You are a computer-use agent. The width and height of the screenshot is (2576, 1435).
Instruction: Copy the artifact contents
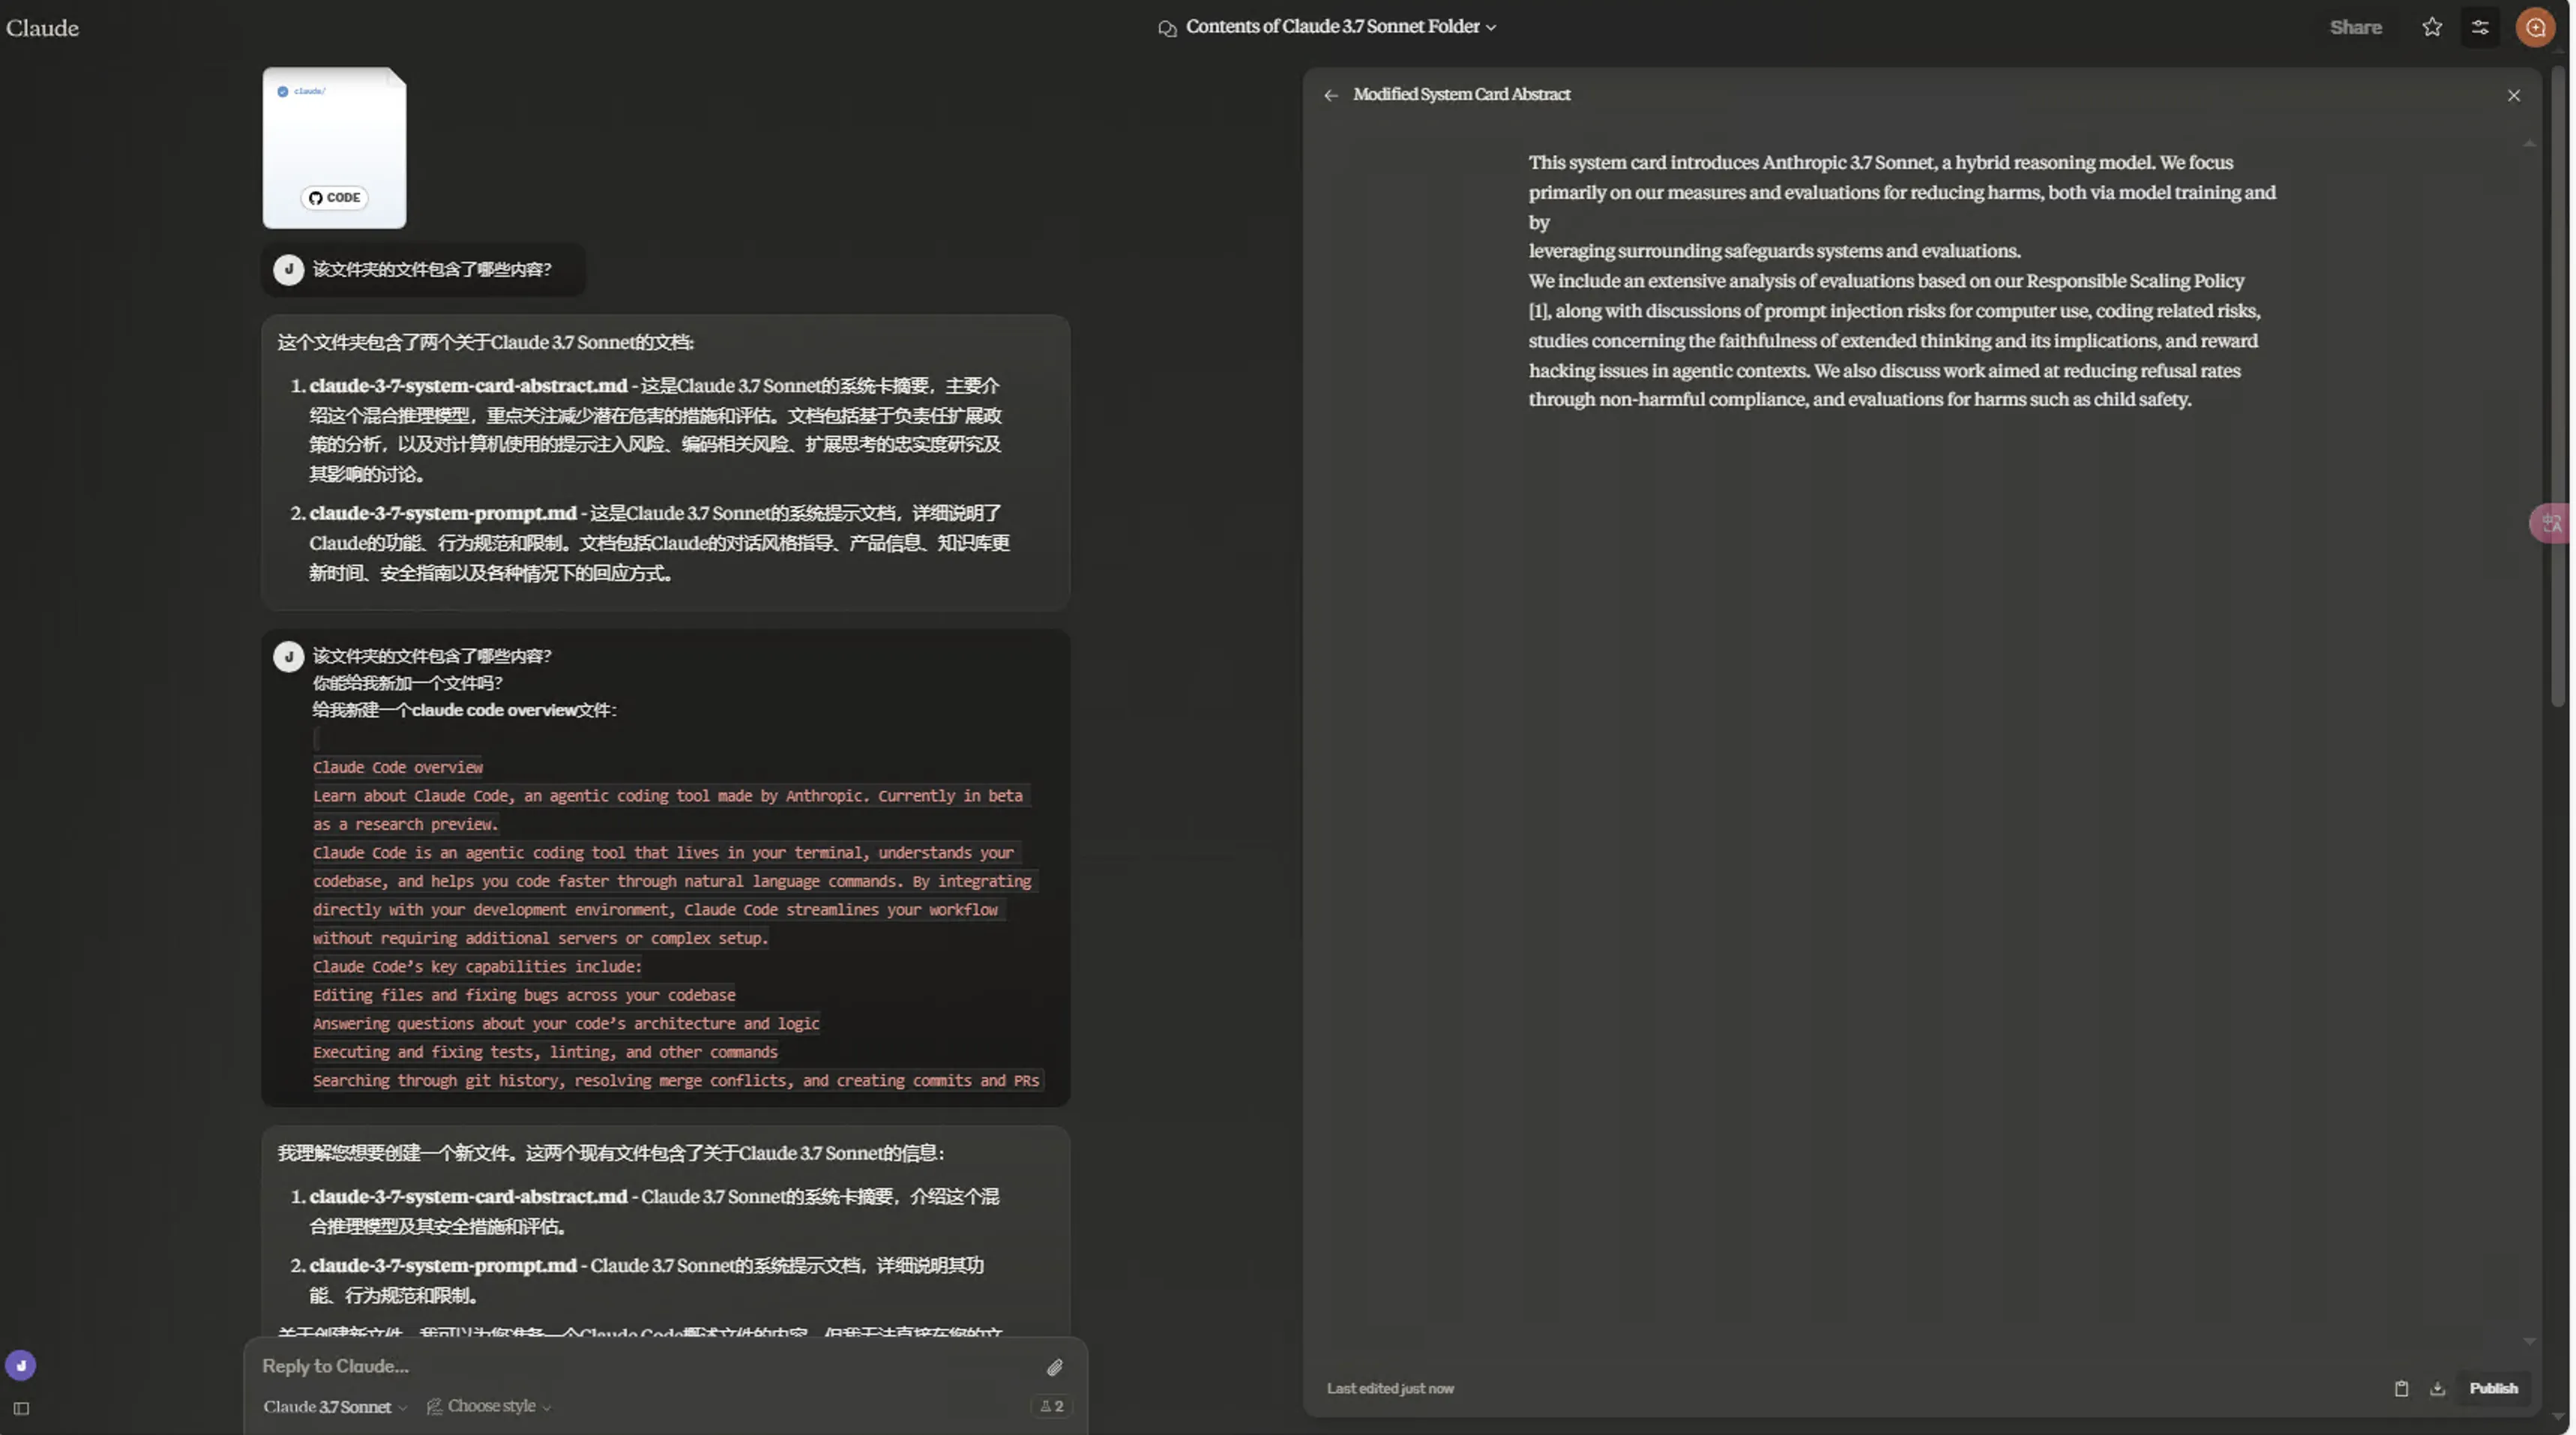(x=2401, y=1388)
